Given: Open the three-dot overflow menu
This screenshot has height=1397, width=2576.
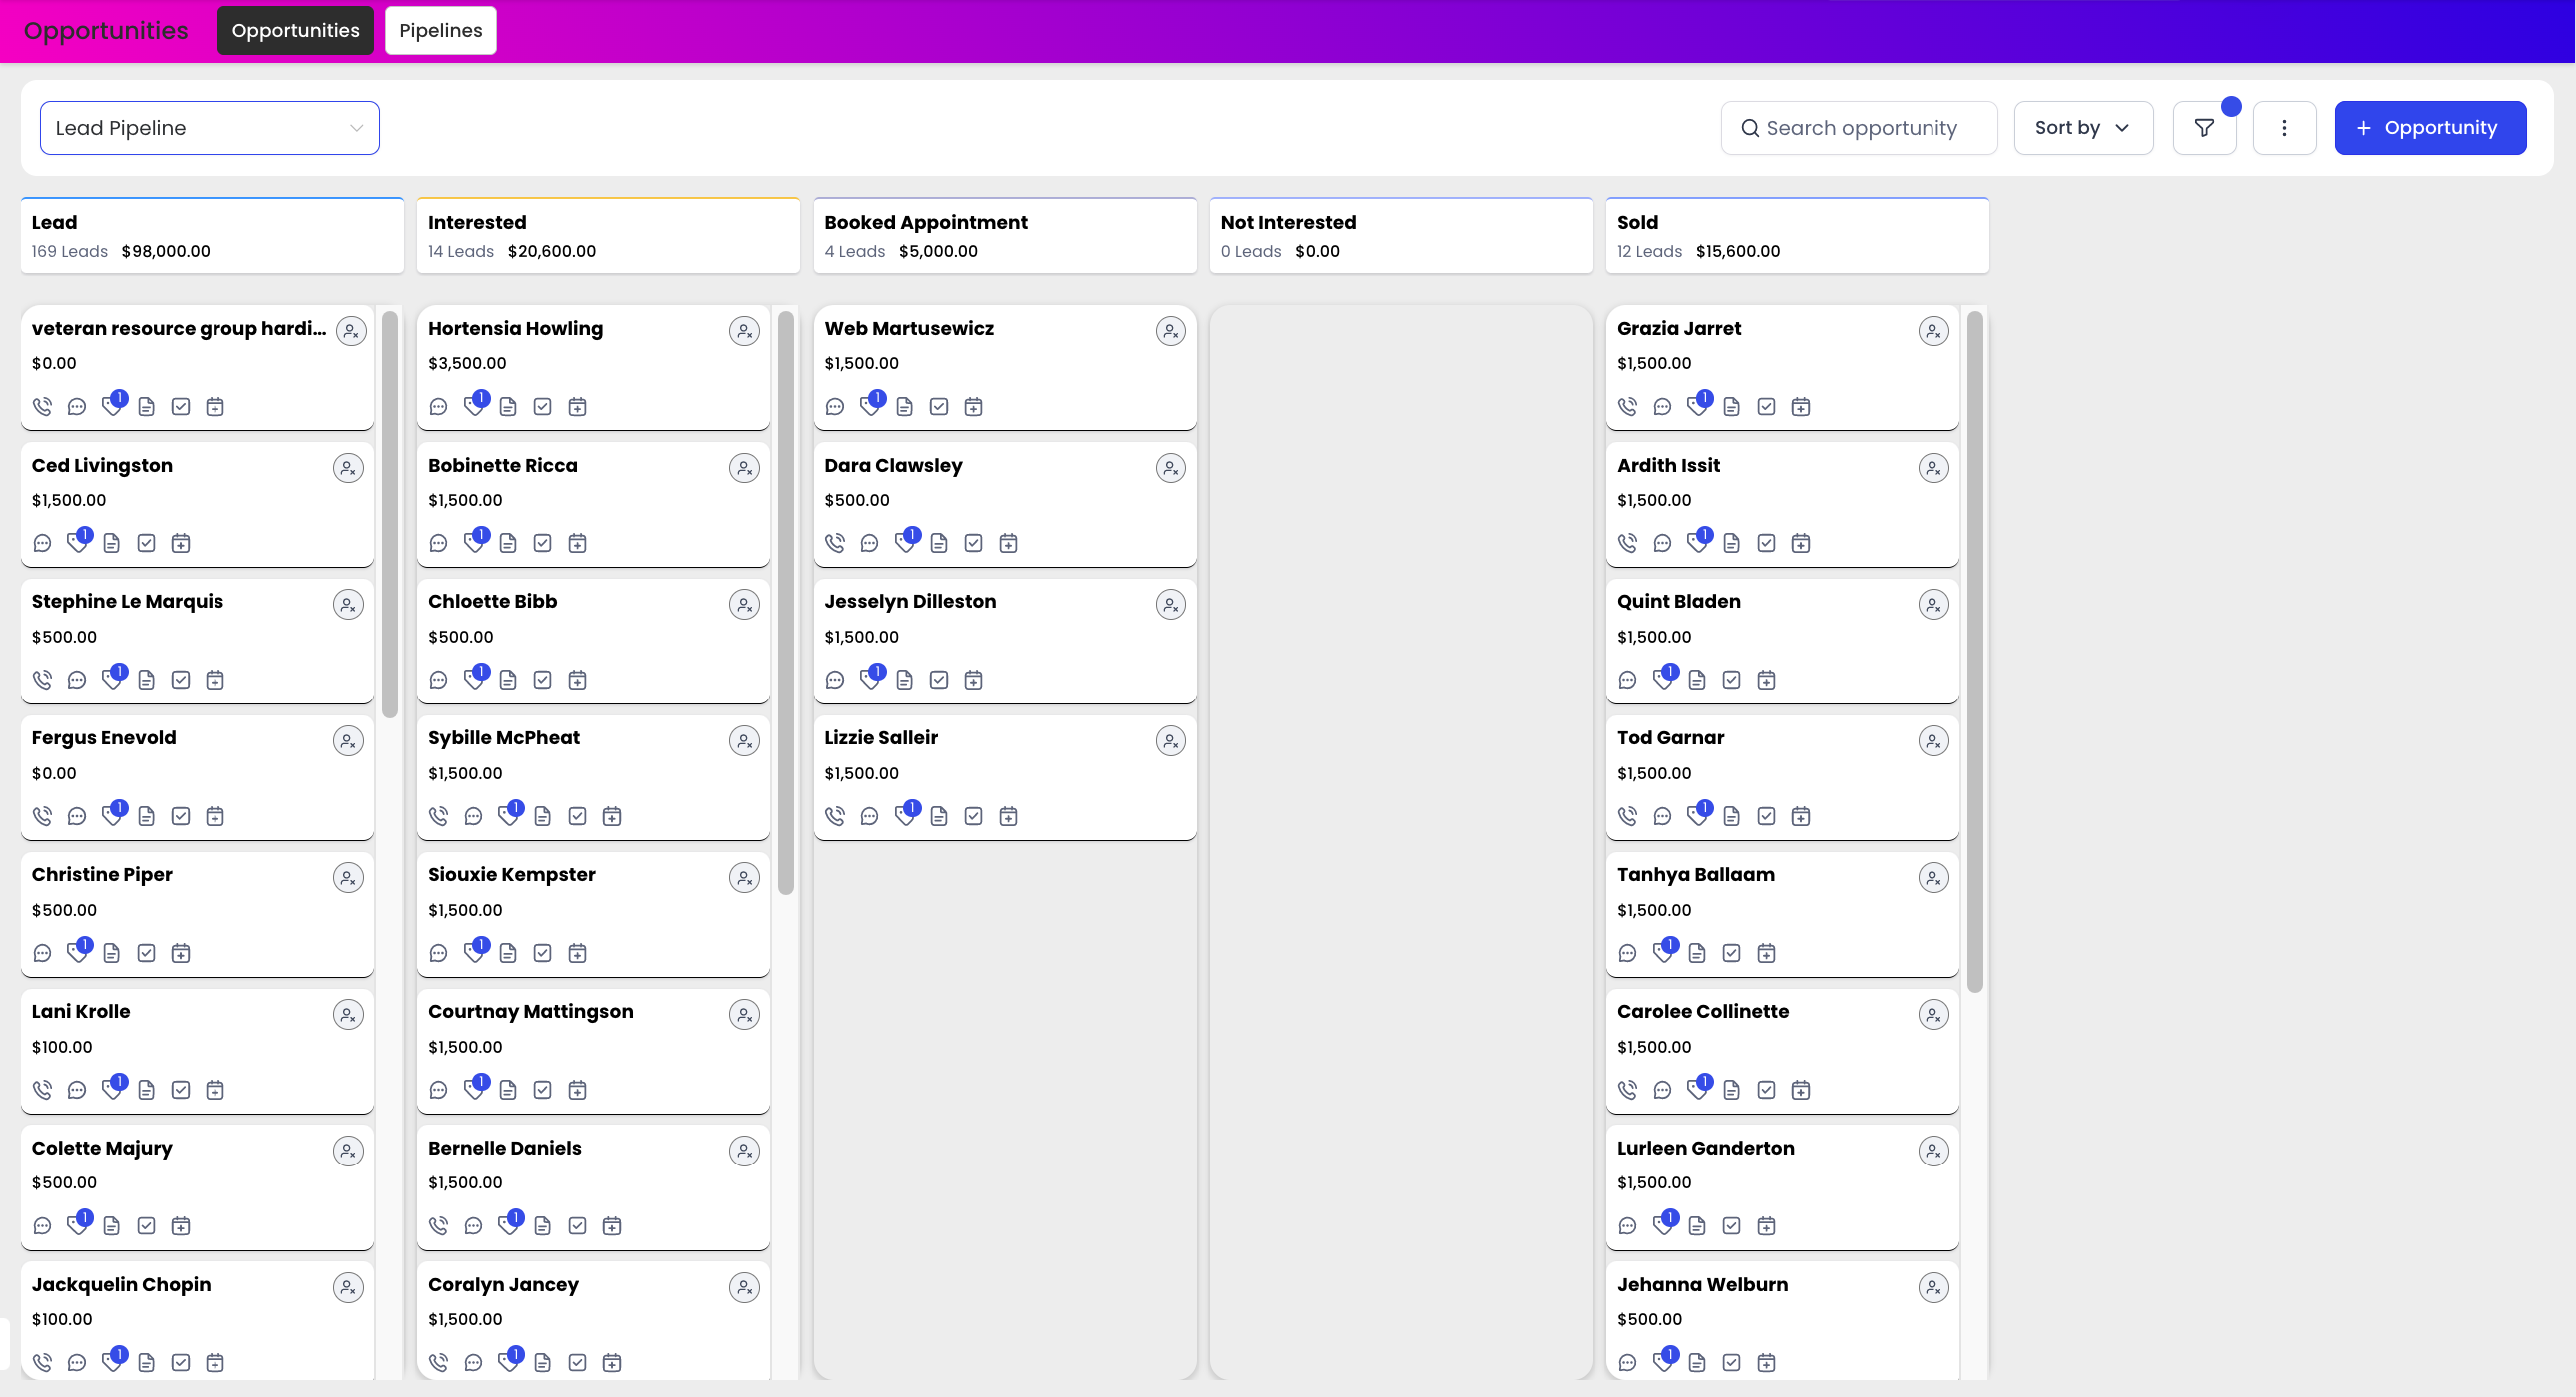Looking at the screenshot, I should (2284, 127).
